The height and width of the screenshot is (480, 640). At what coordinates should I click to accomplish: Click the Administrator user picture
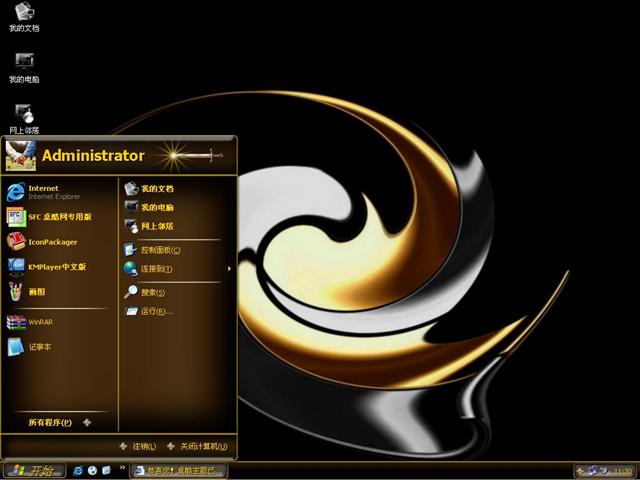(21, 155)
